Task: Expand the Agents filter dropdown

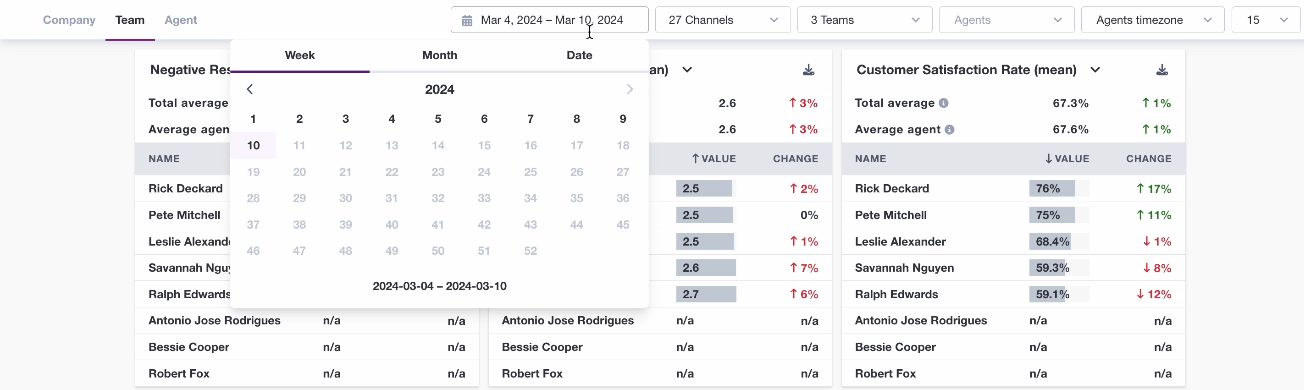Action: [1007, 20]
